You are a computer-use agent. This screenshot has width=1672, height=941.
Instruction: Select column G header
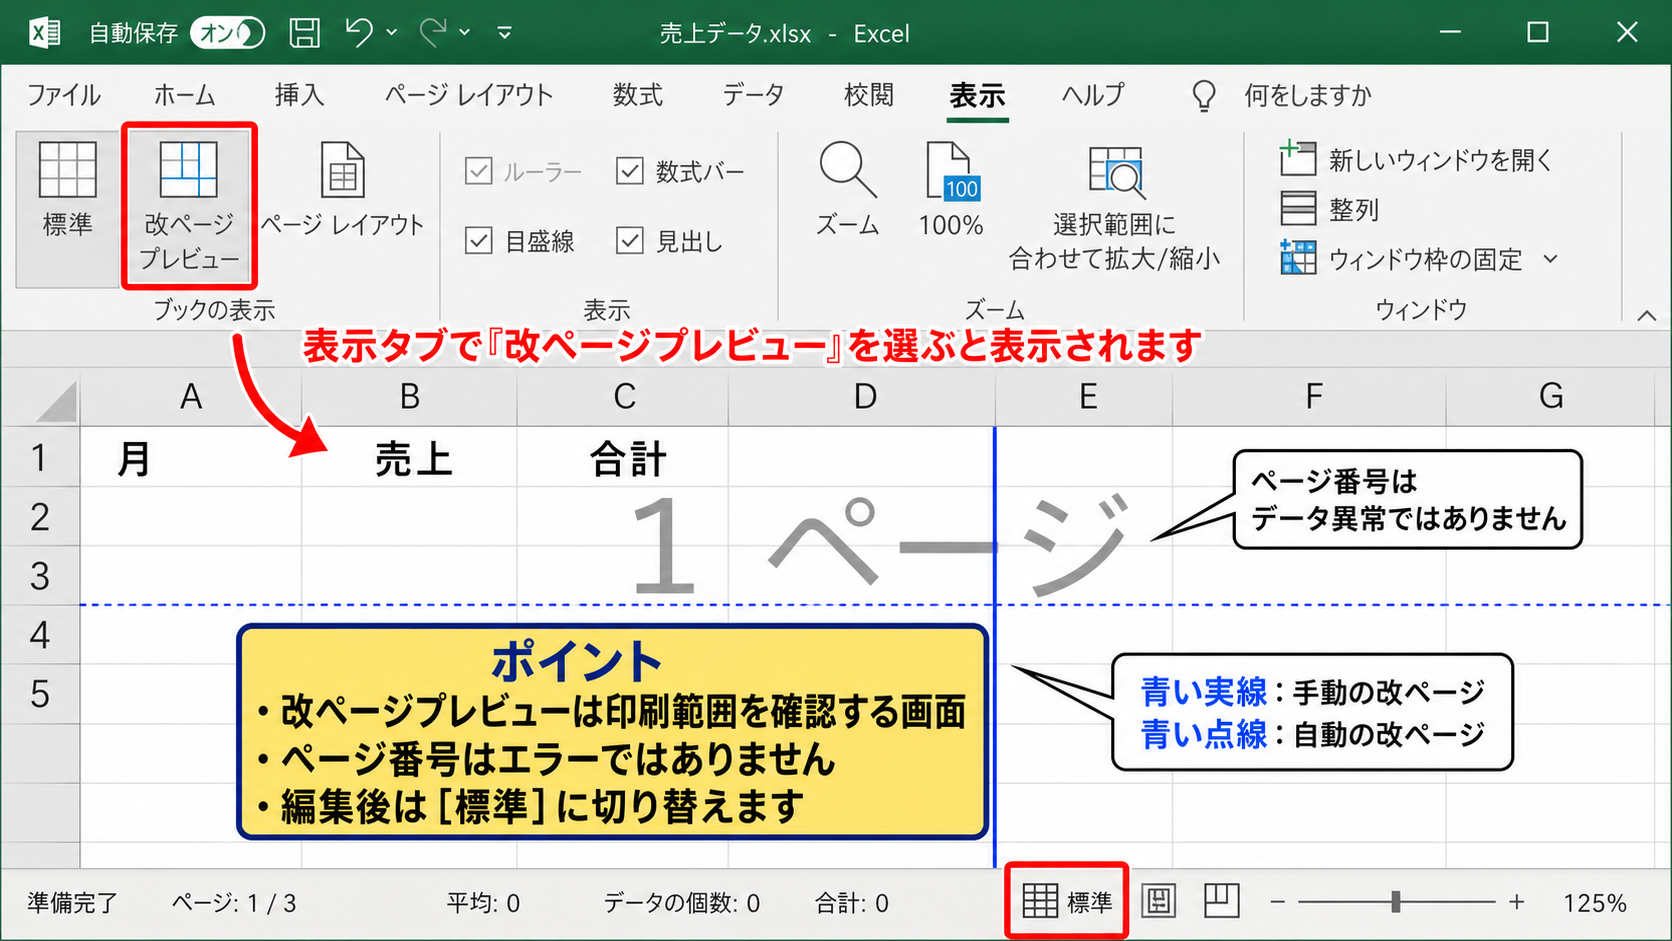coord(1551,397)
